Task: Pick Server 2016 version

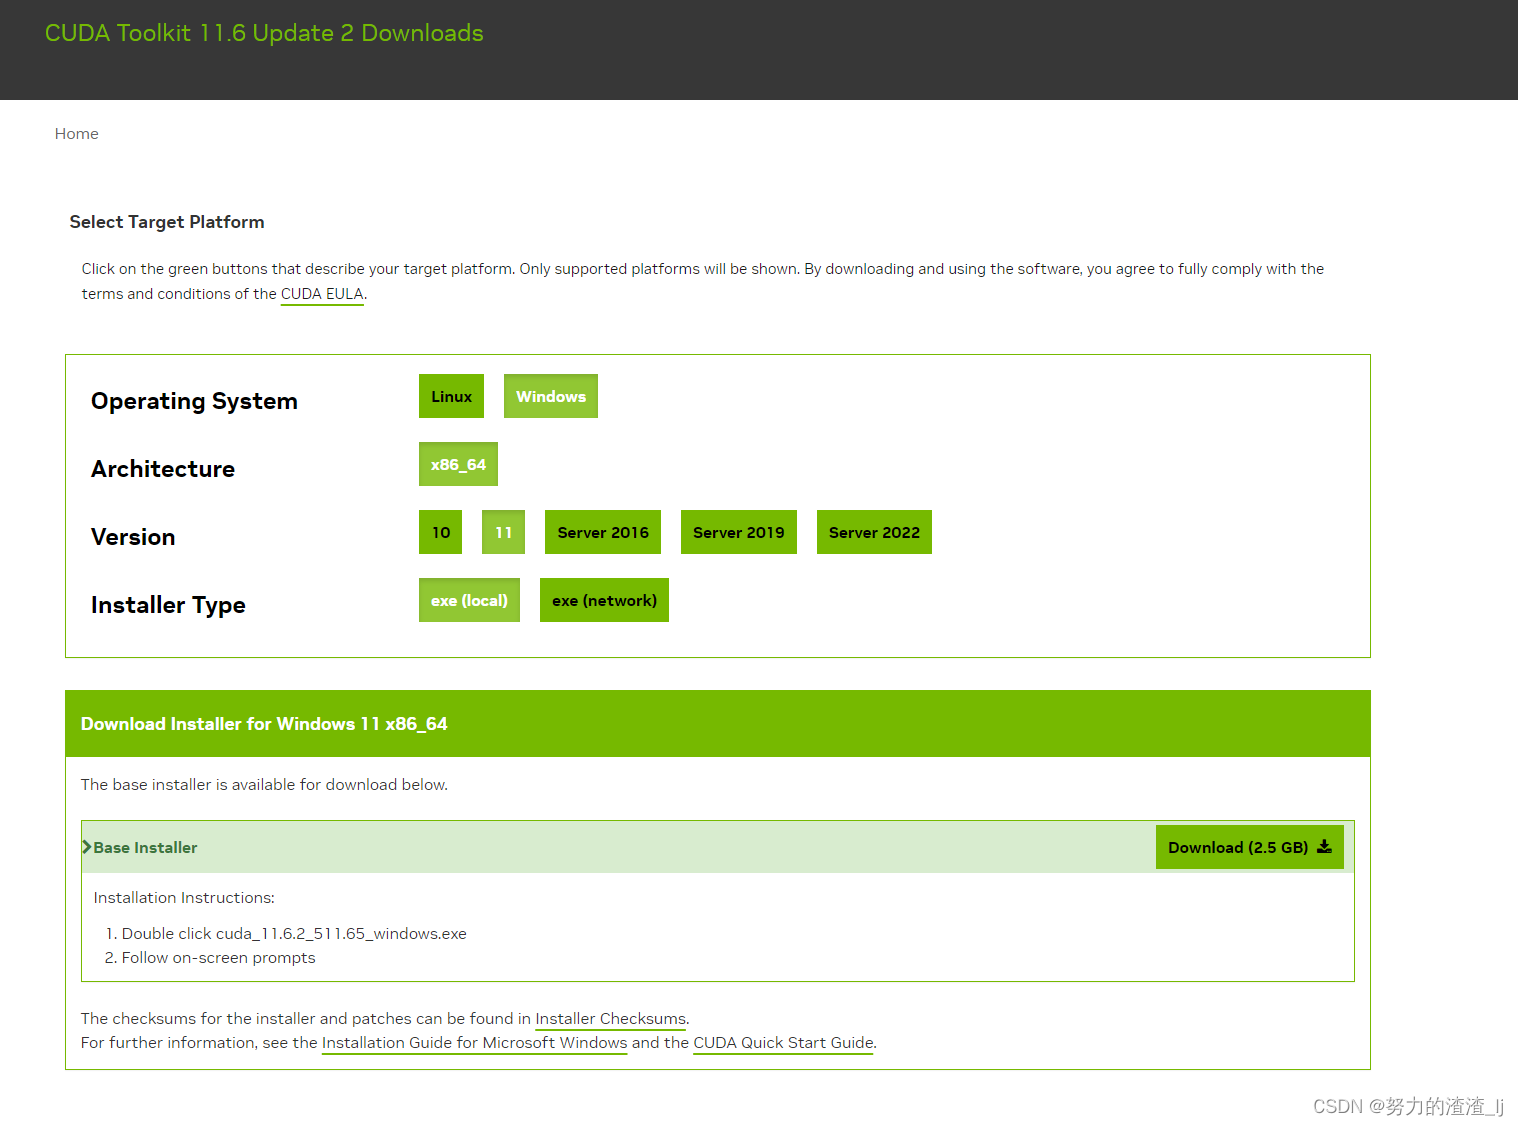Action: pos(603,532)
